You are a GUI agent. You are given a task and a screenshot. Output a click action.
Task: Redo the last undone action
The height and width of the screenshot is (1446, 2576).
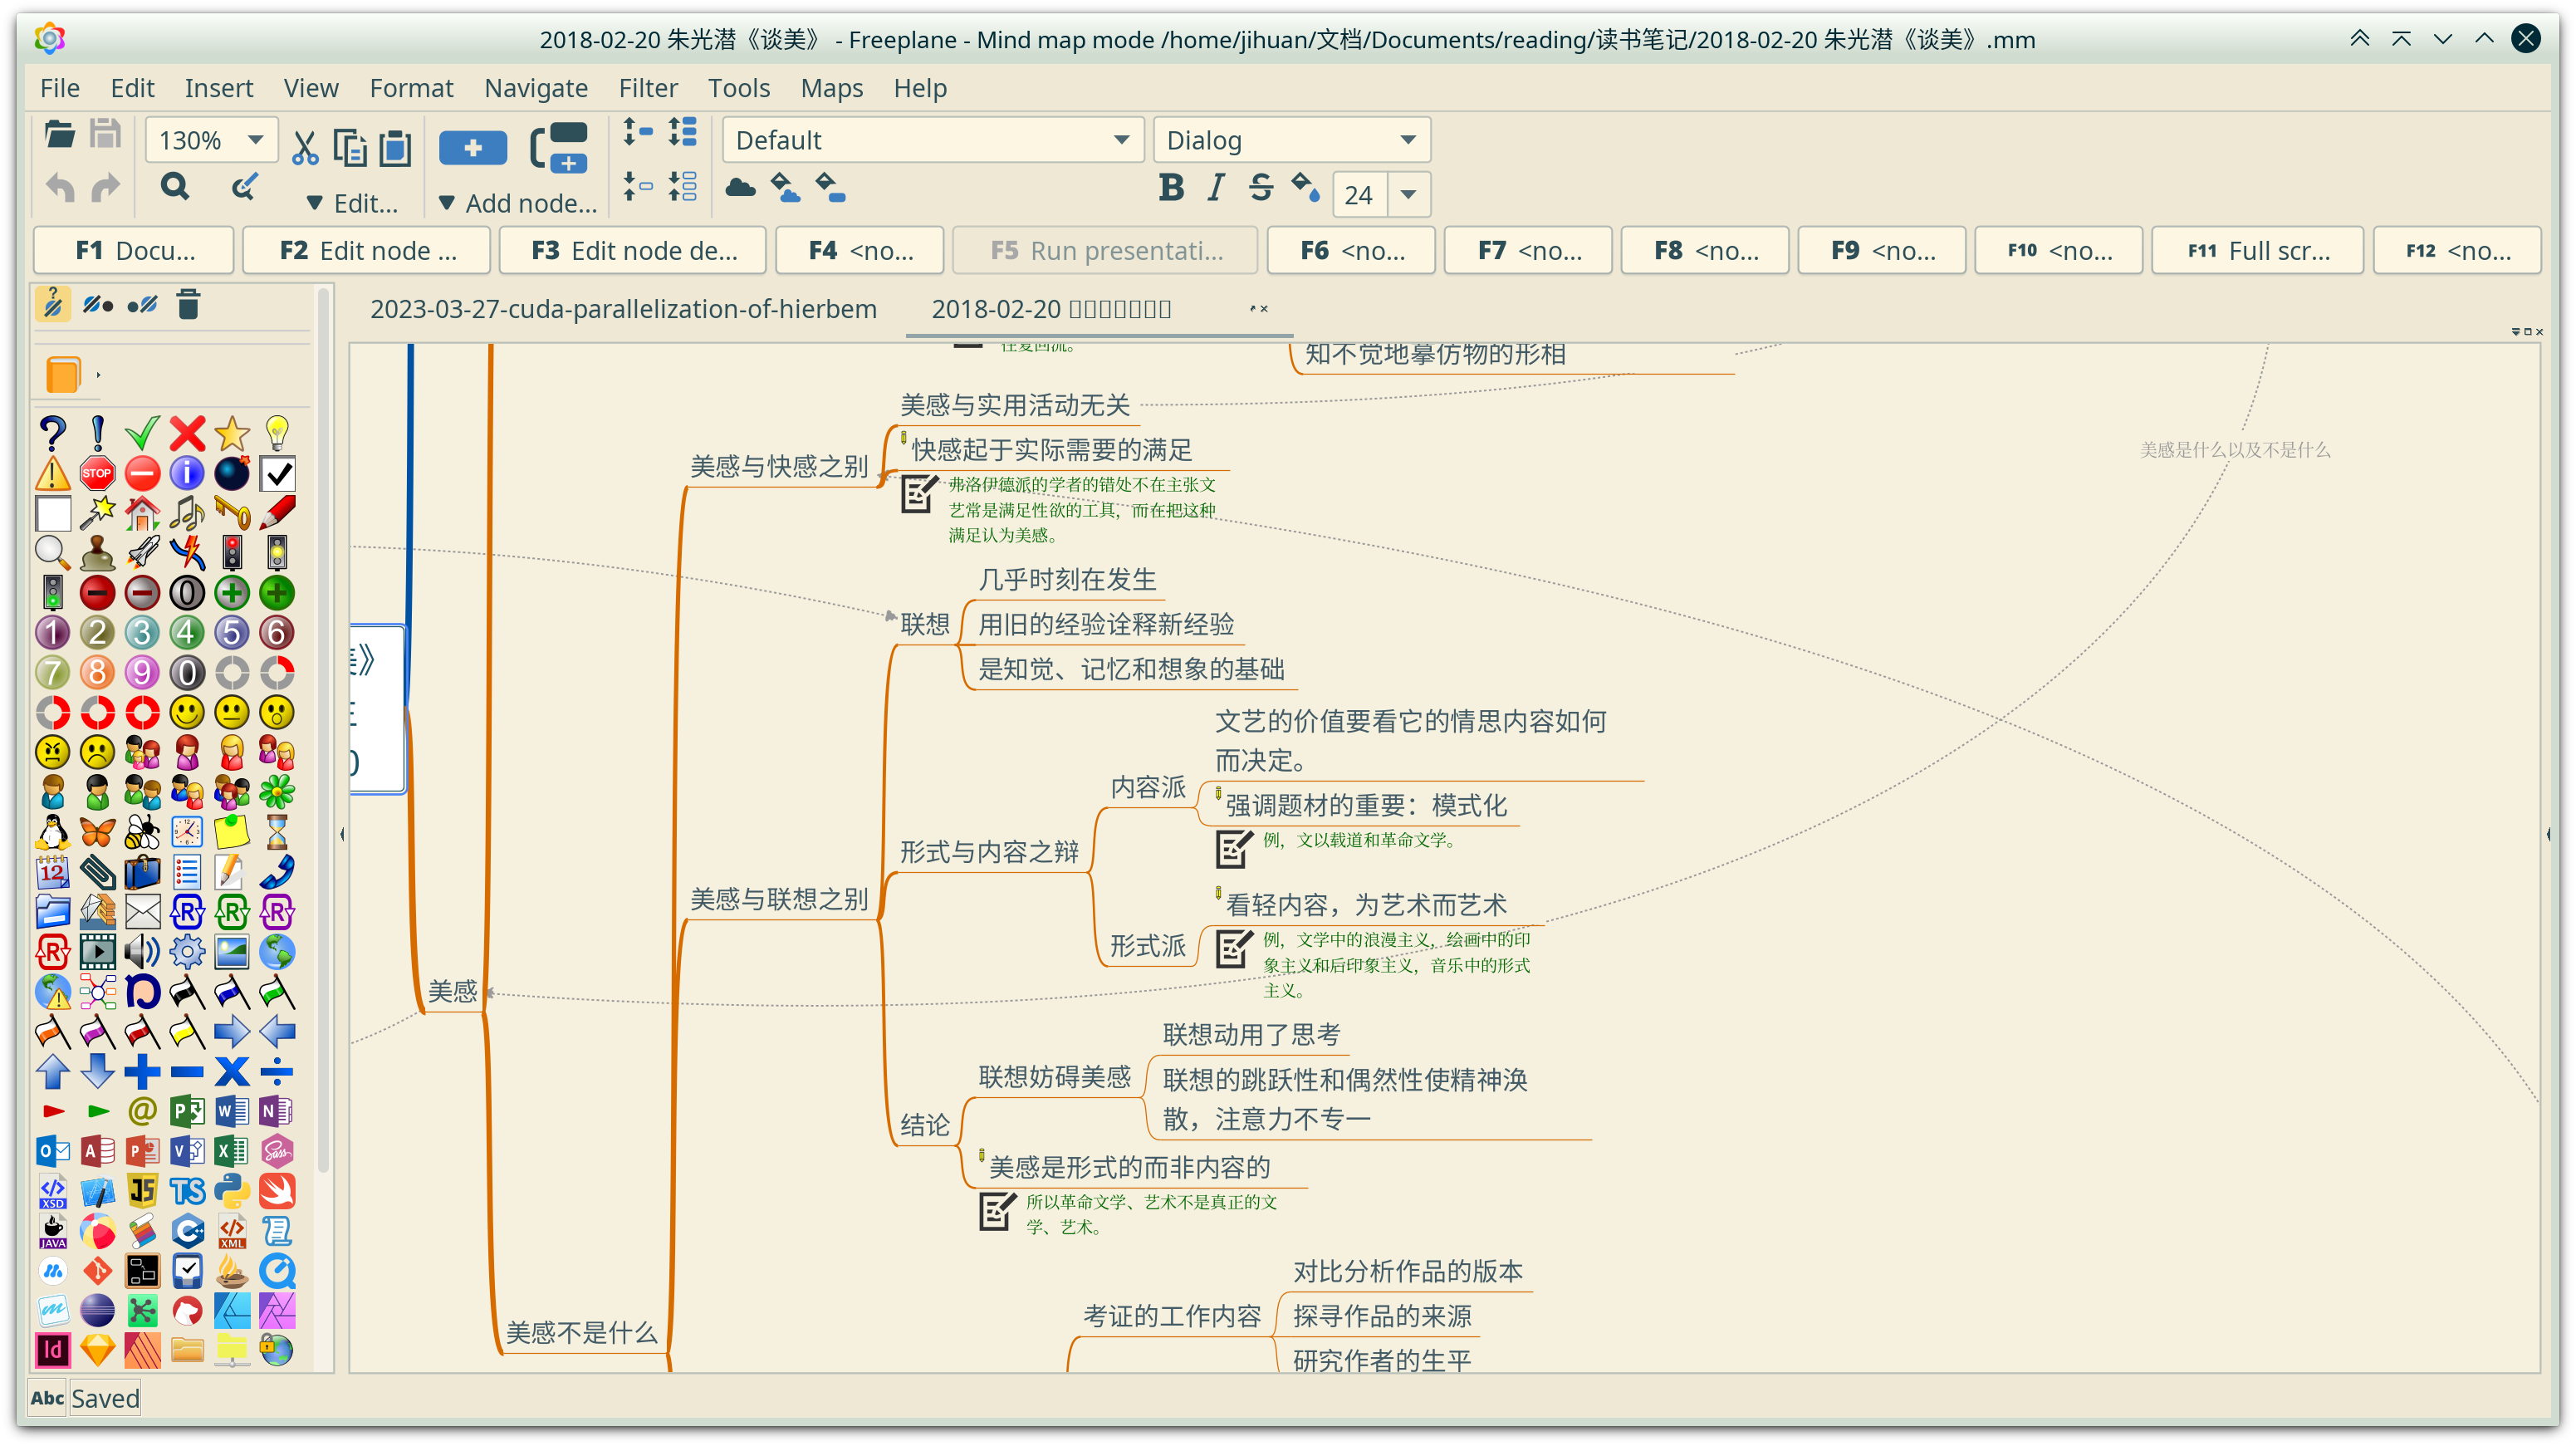point(105,187)
